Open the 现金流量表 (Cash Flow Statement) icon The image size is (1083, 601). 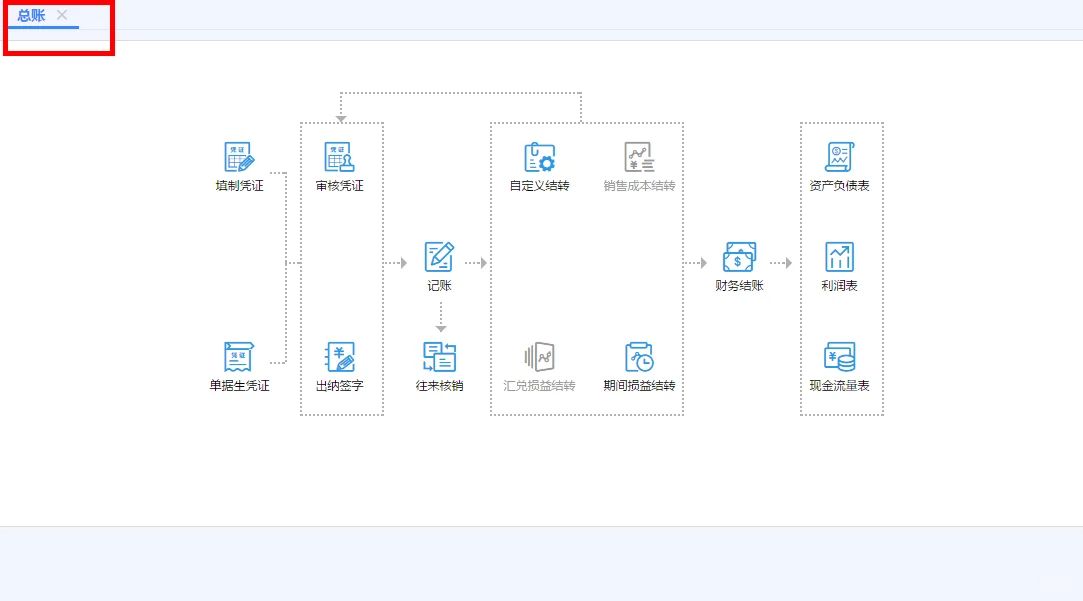pos(840,360)
